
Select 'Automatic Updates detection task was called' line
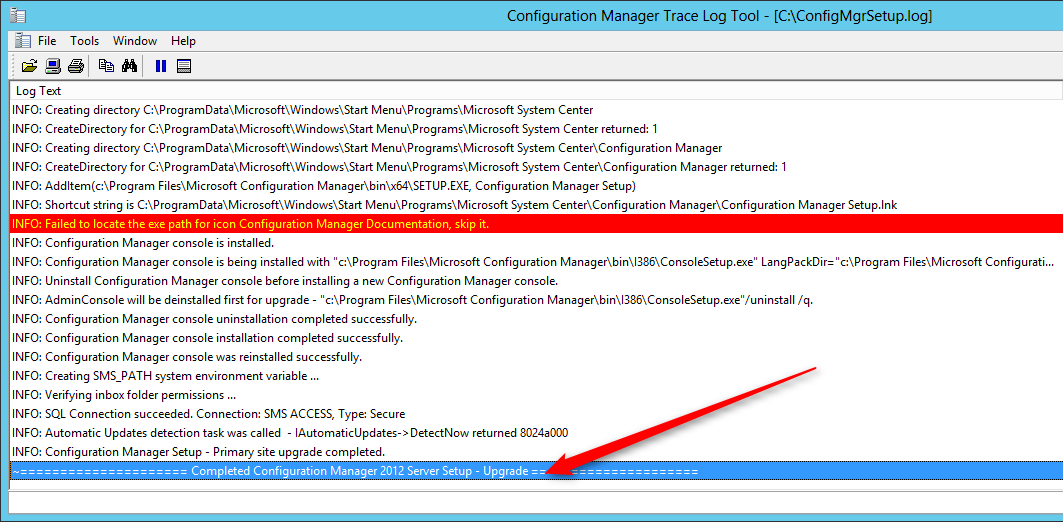[x=536, y=433]
